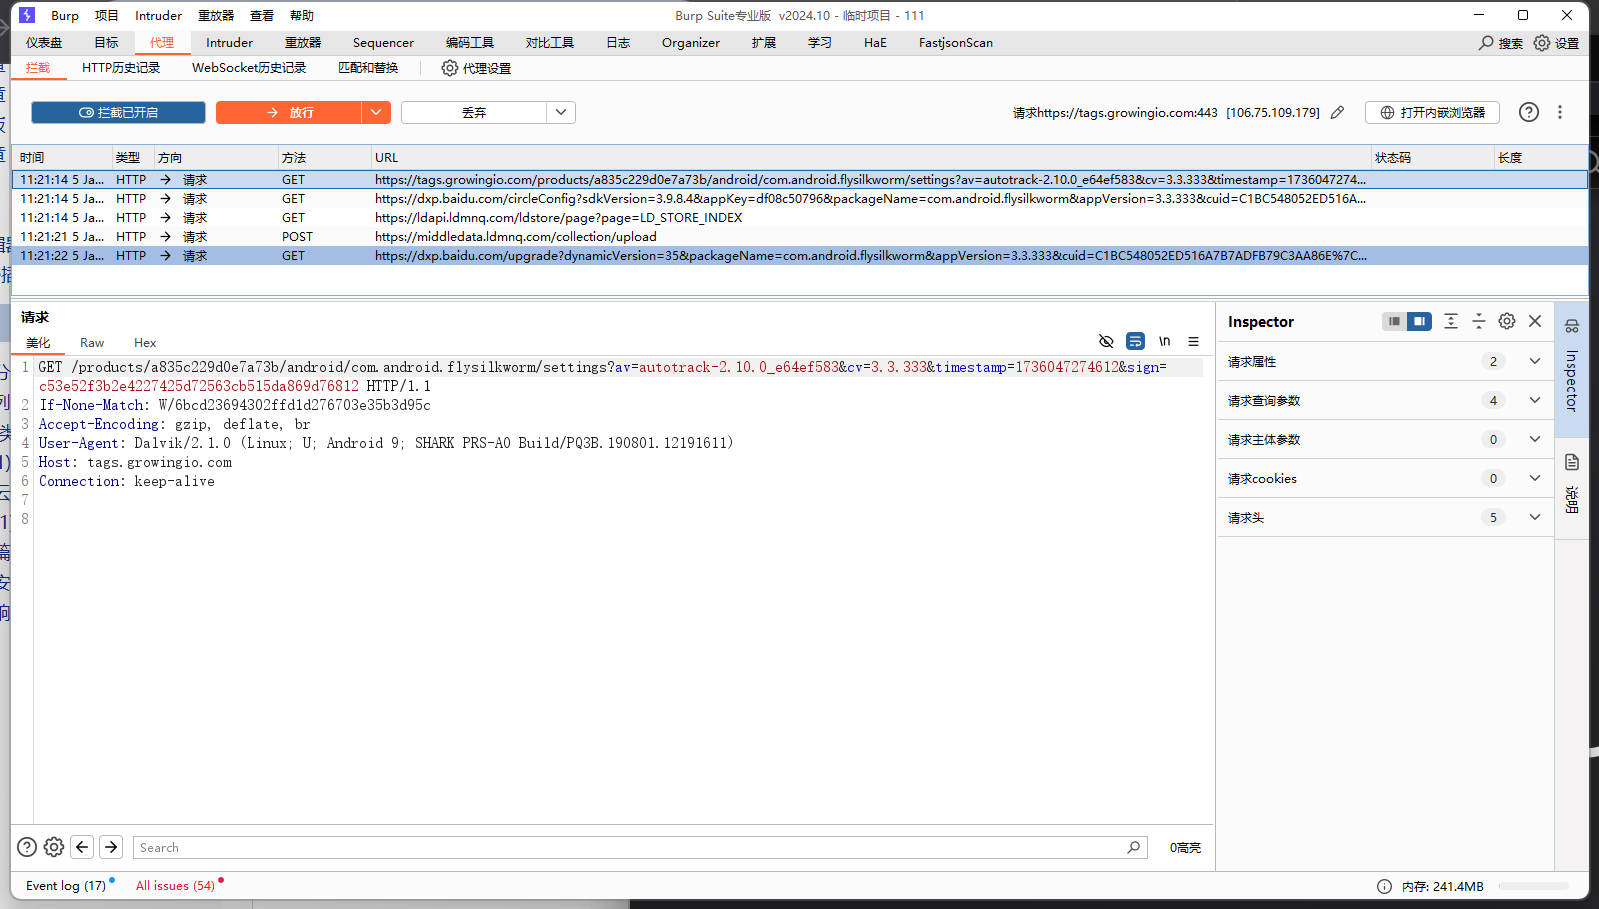
Task: Open the 匹配和替换 subtab
Action: tap(368, 68)
